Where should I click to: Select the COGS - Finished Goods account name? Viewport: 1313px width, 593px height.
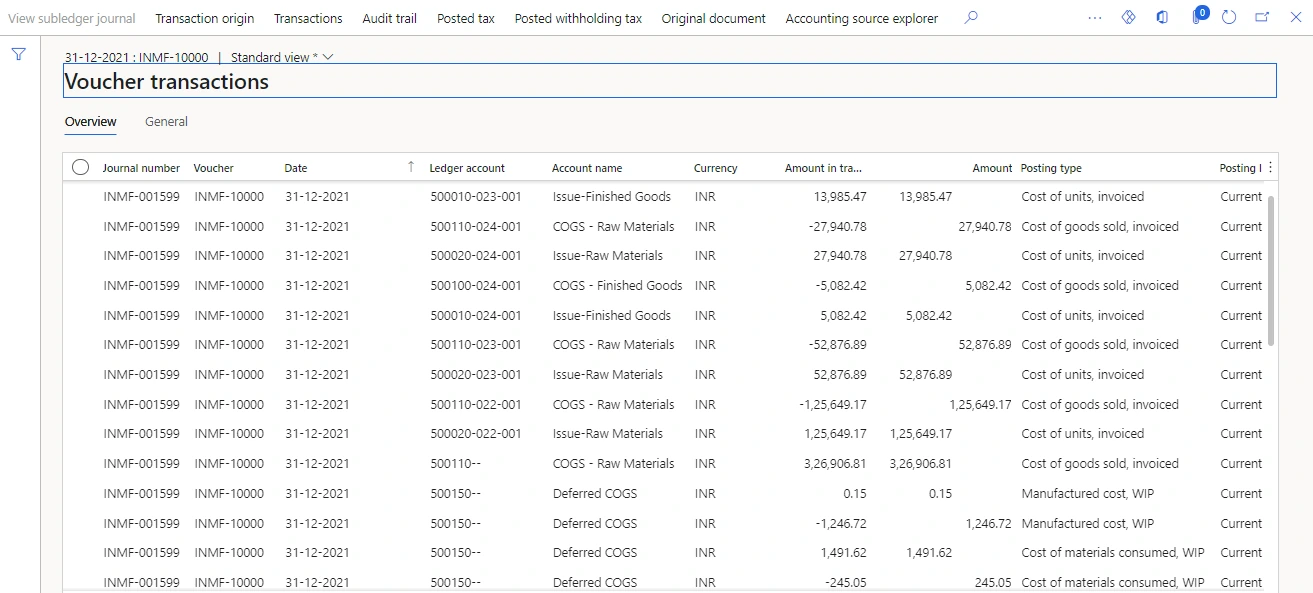pyautogui.click(x=617, y=286)
